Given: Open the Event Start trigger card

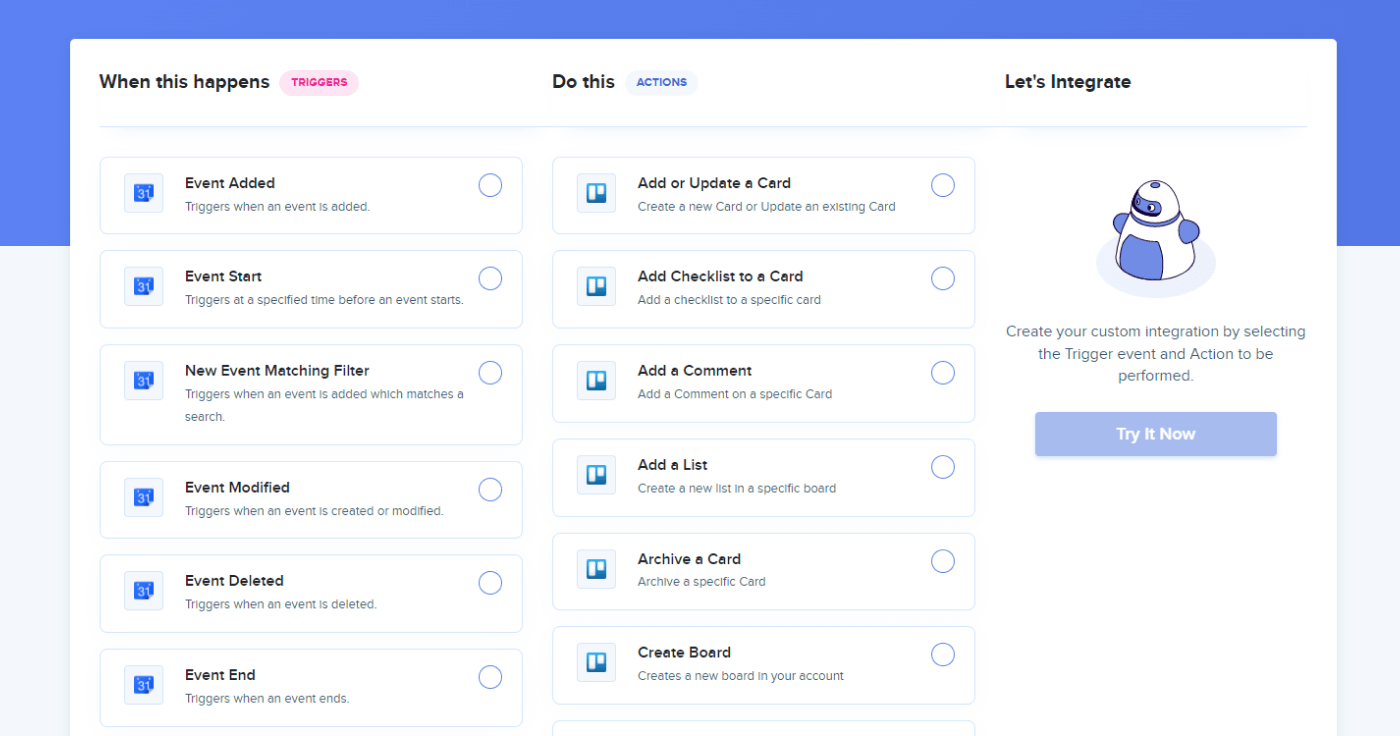Looking at the screenshot, I should [x=310, y=289].
